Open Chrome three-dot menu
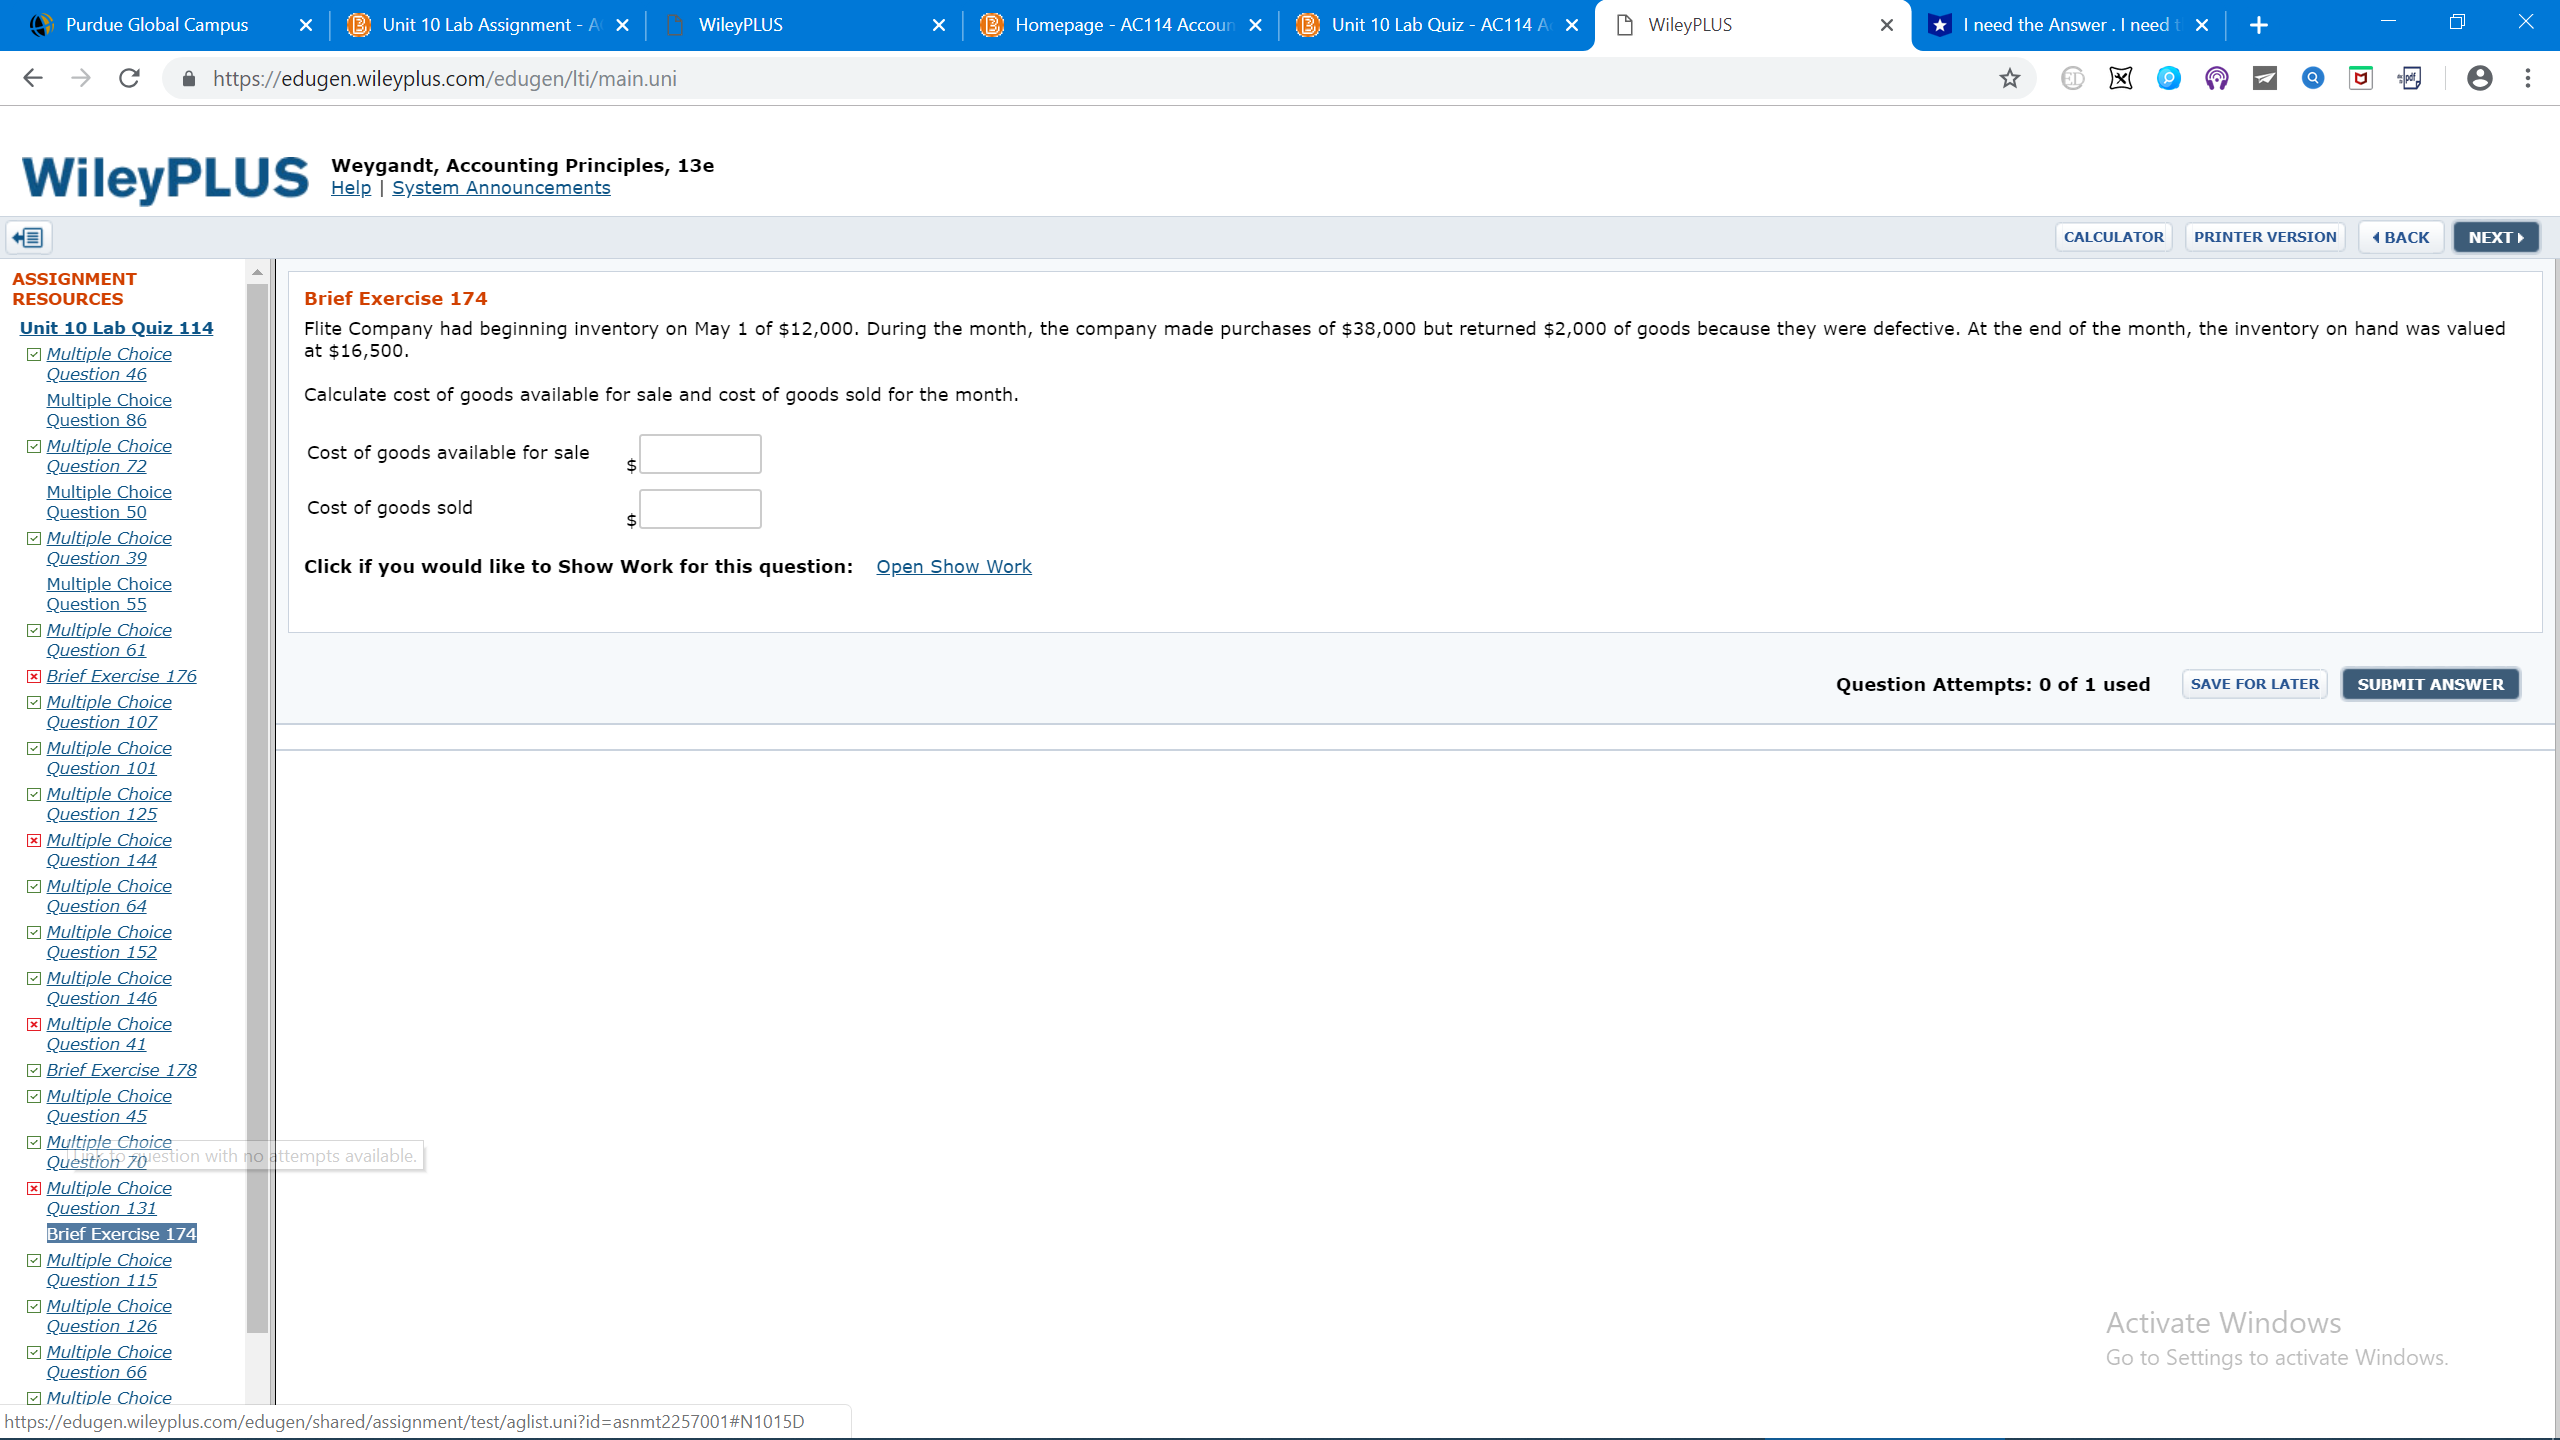Screen dimensions: 2560x1440 coord(2528,78)
